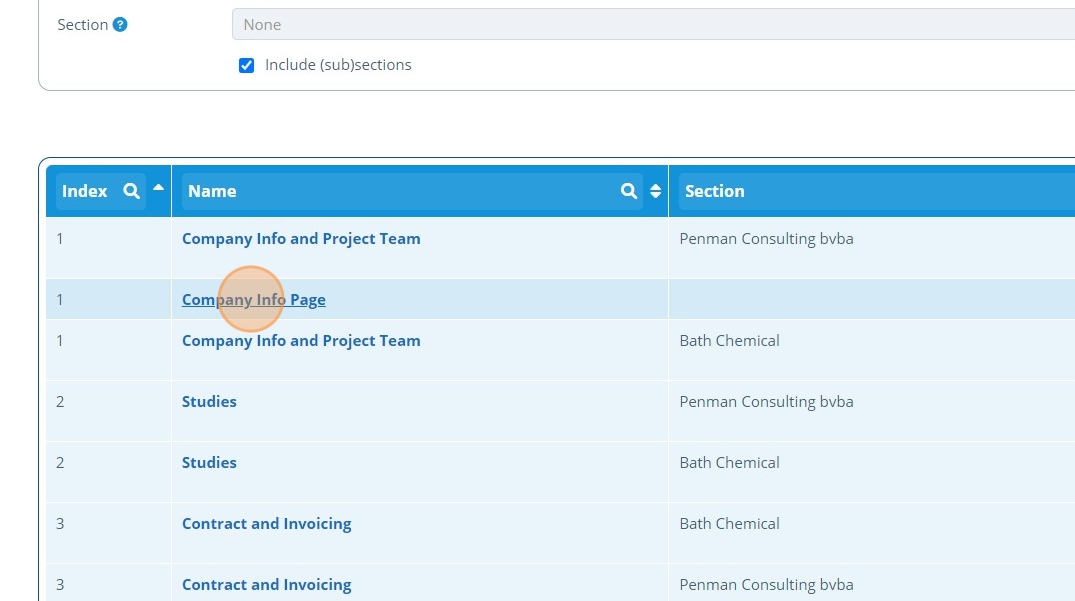
Task: Open the Company Info Page link
Action: tap(254, 300)
